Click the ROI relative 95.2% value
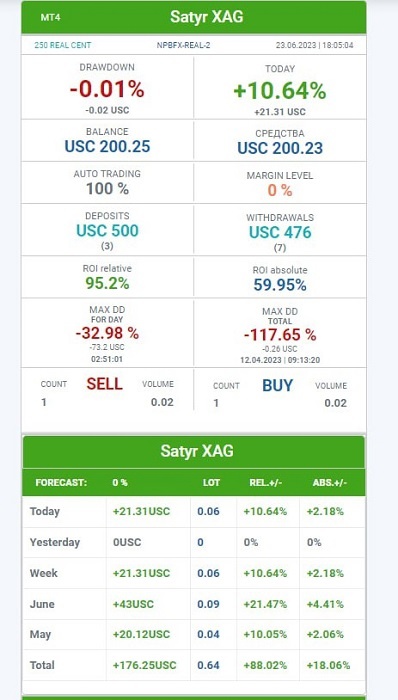 [x=108, y=283]
